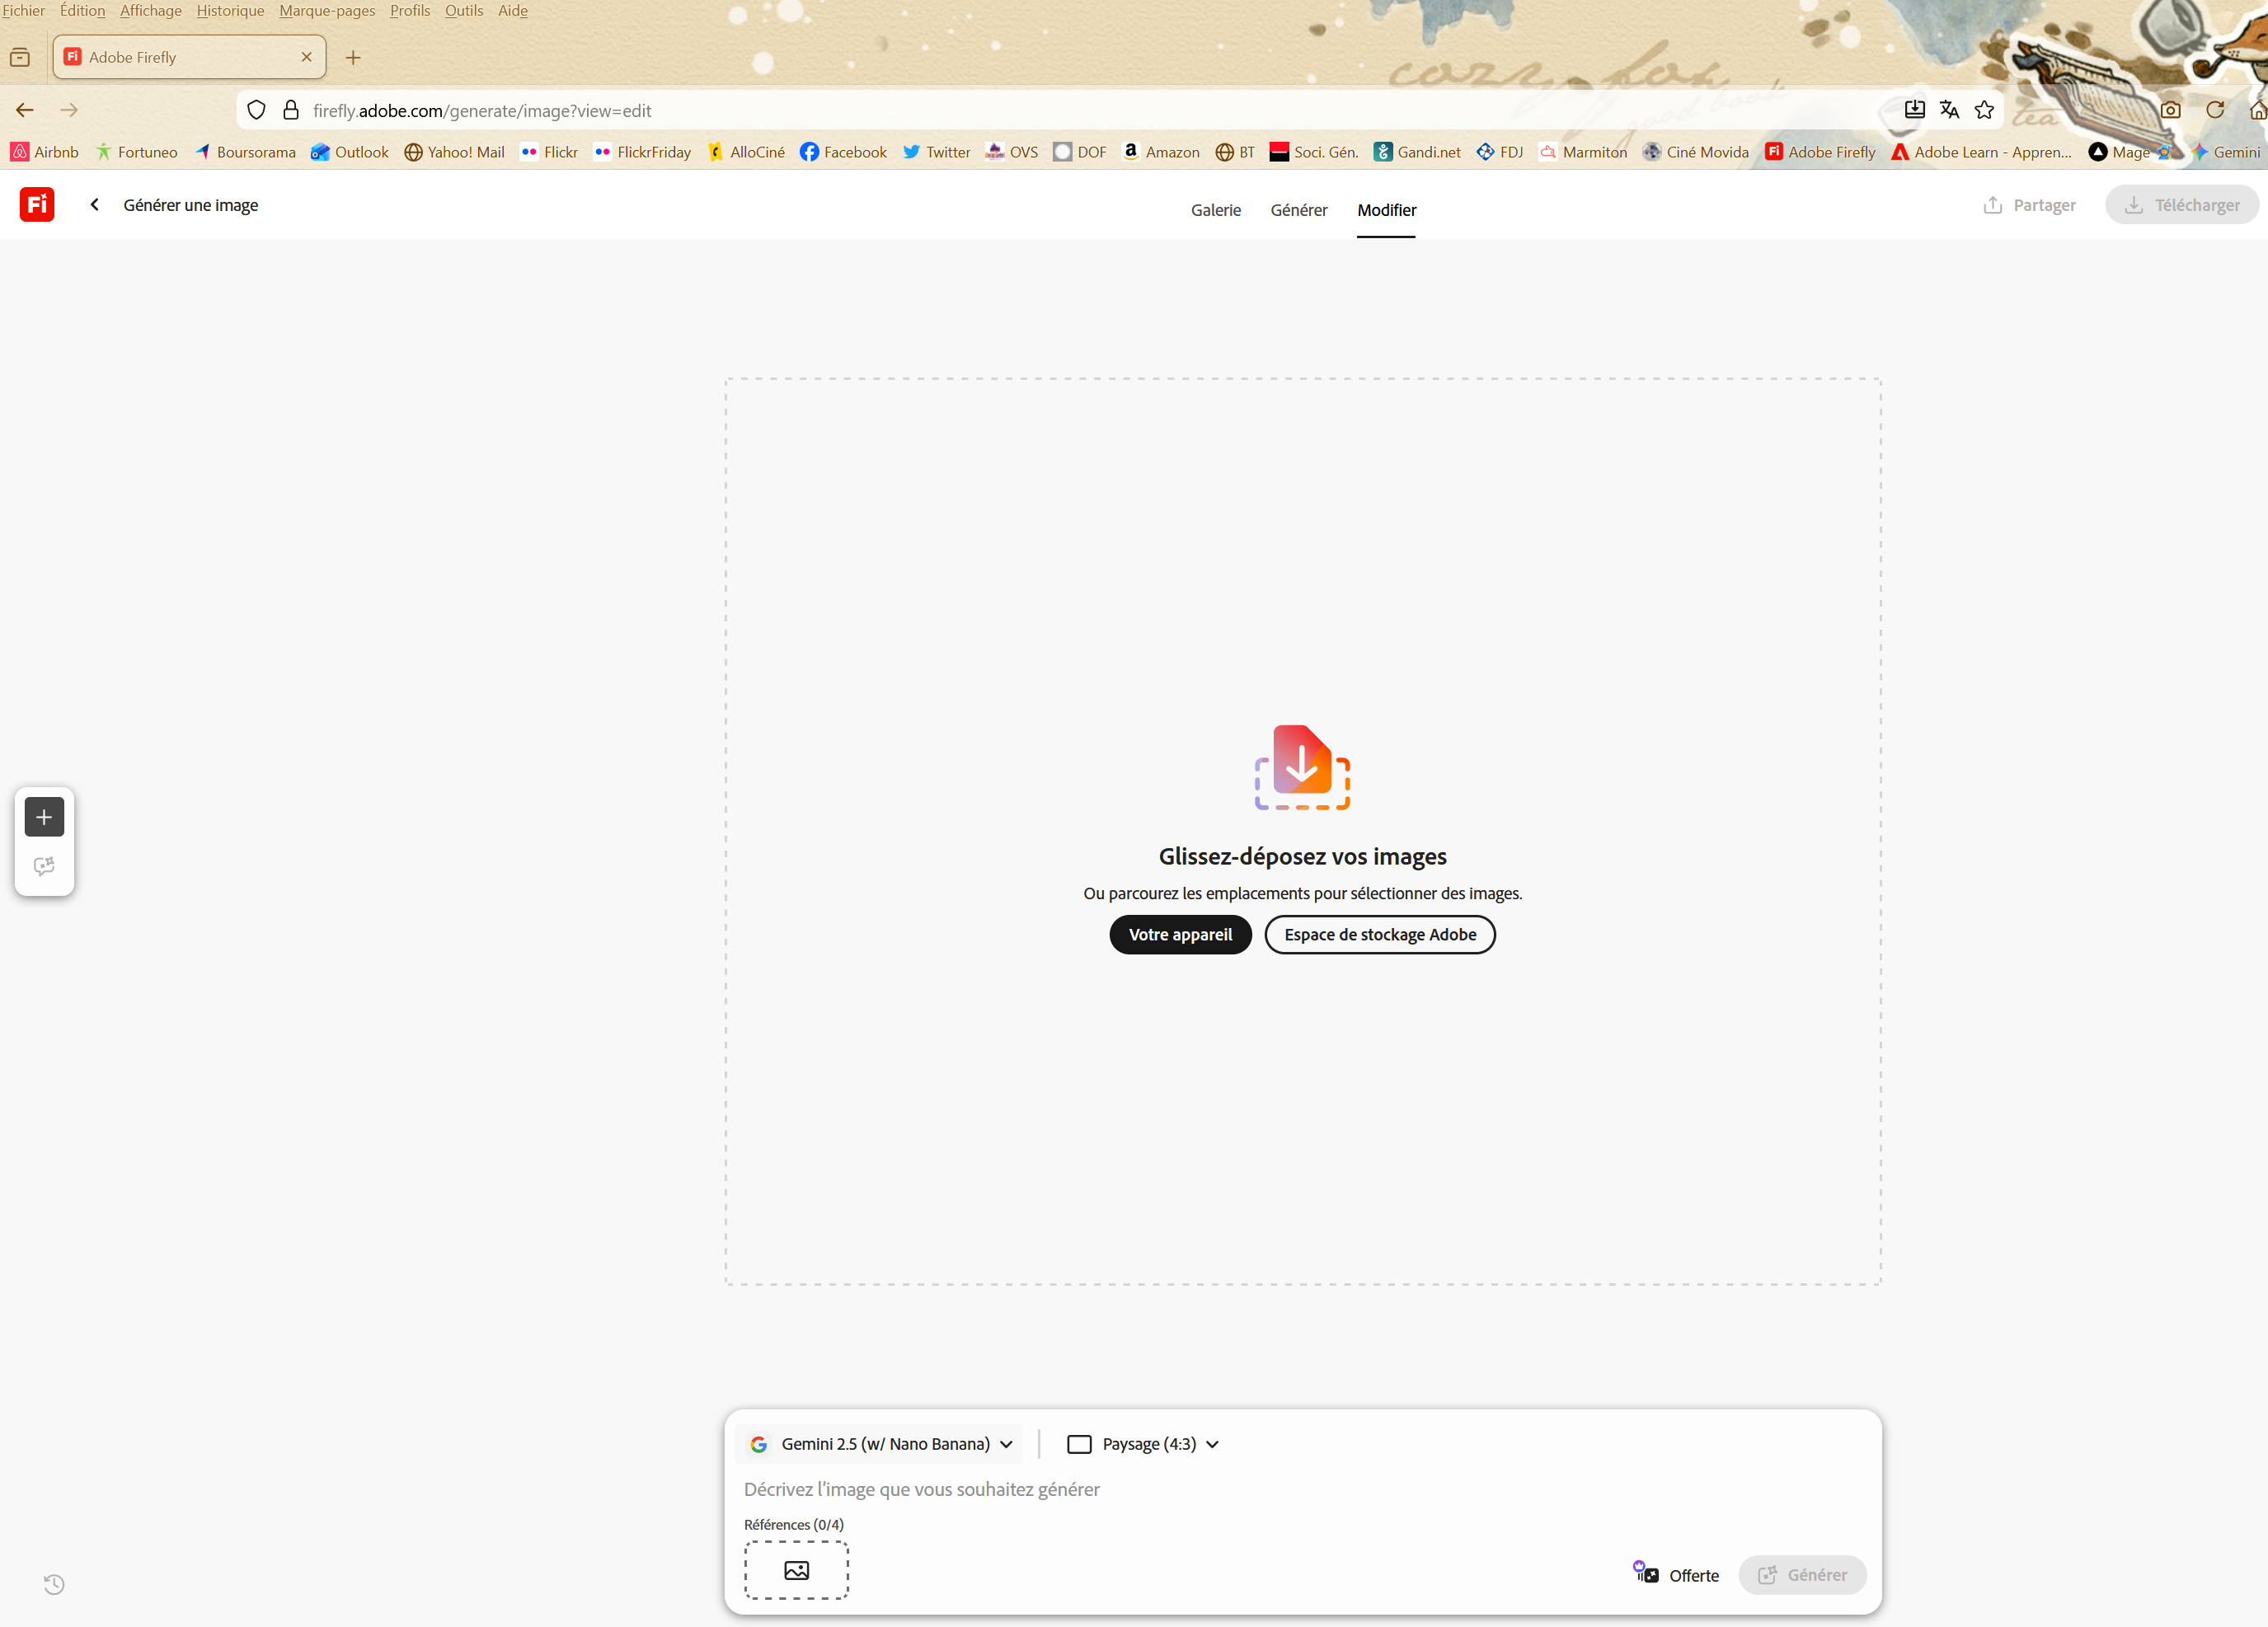Bookmark this page with star icon
This screenshot has height=1627, width=2268.
click(1984, 110)
